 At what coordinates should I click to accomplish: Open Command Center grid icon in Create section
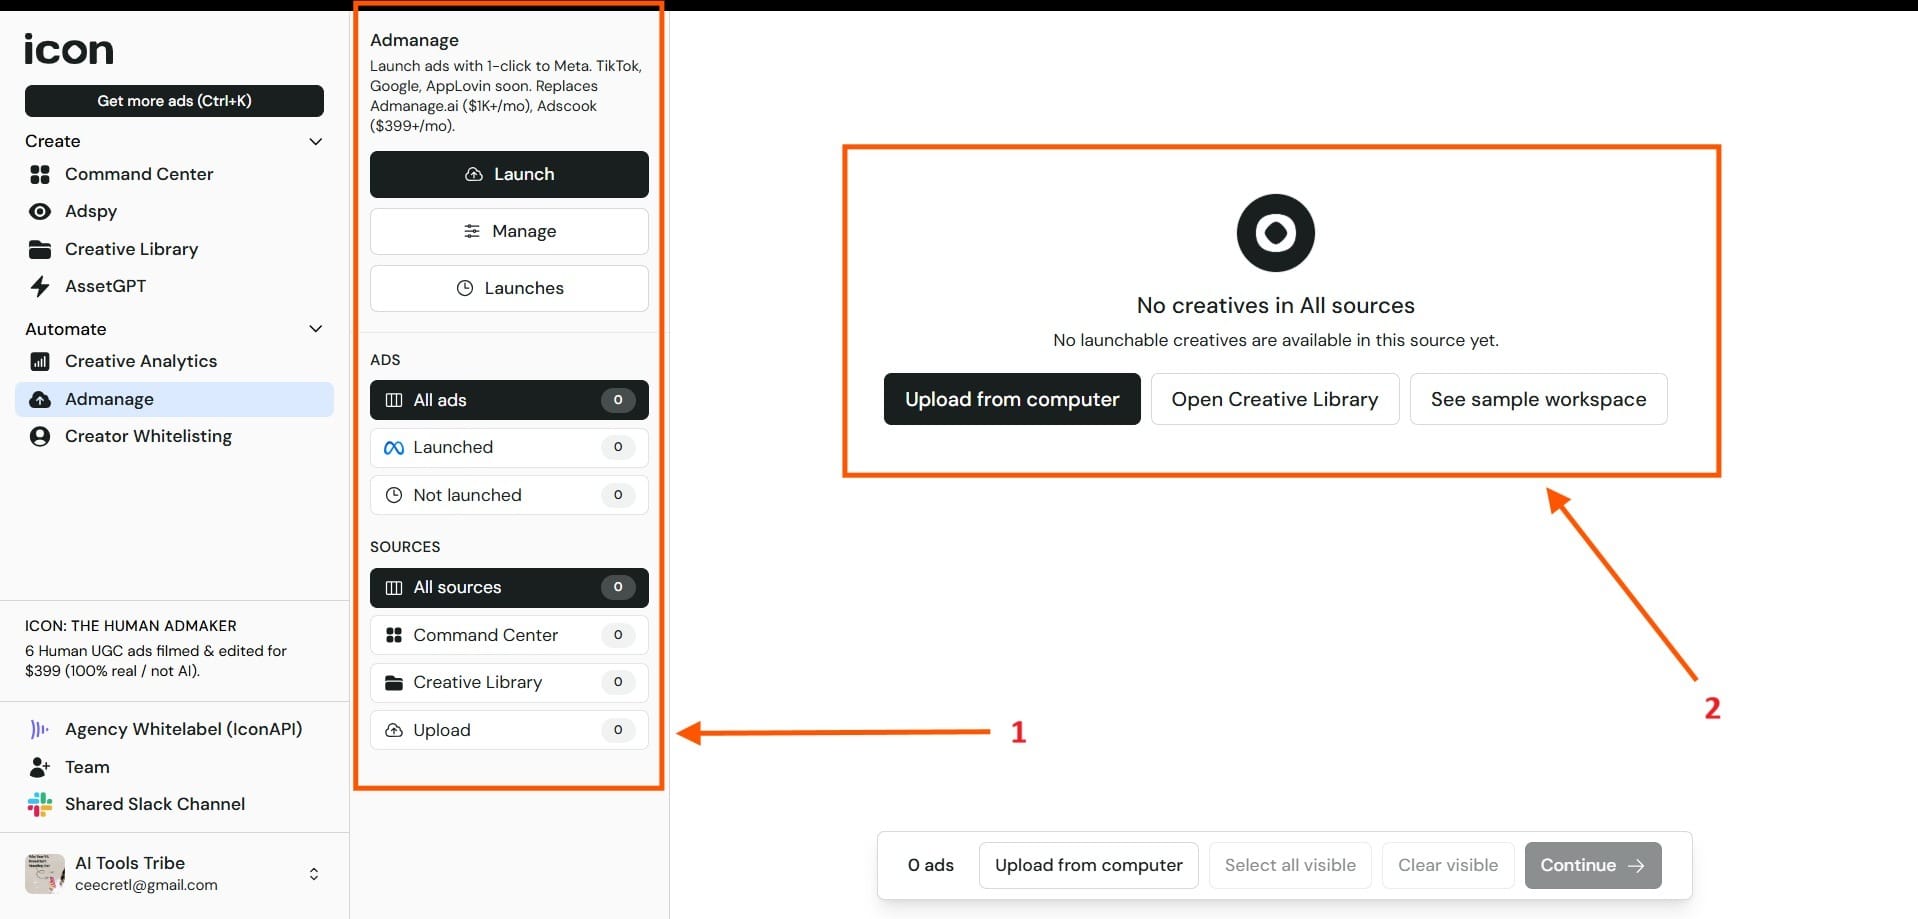(40, 174)
